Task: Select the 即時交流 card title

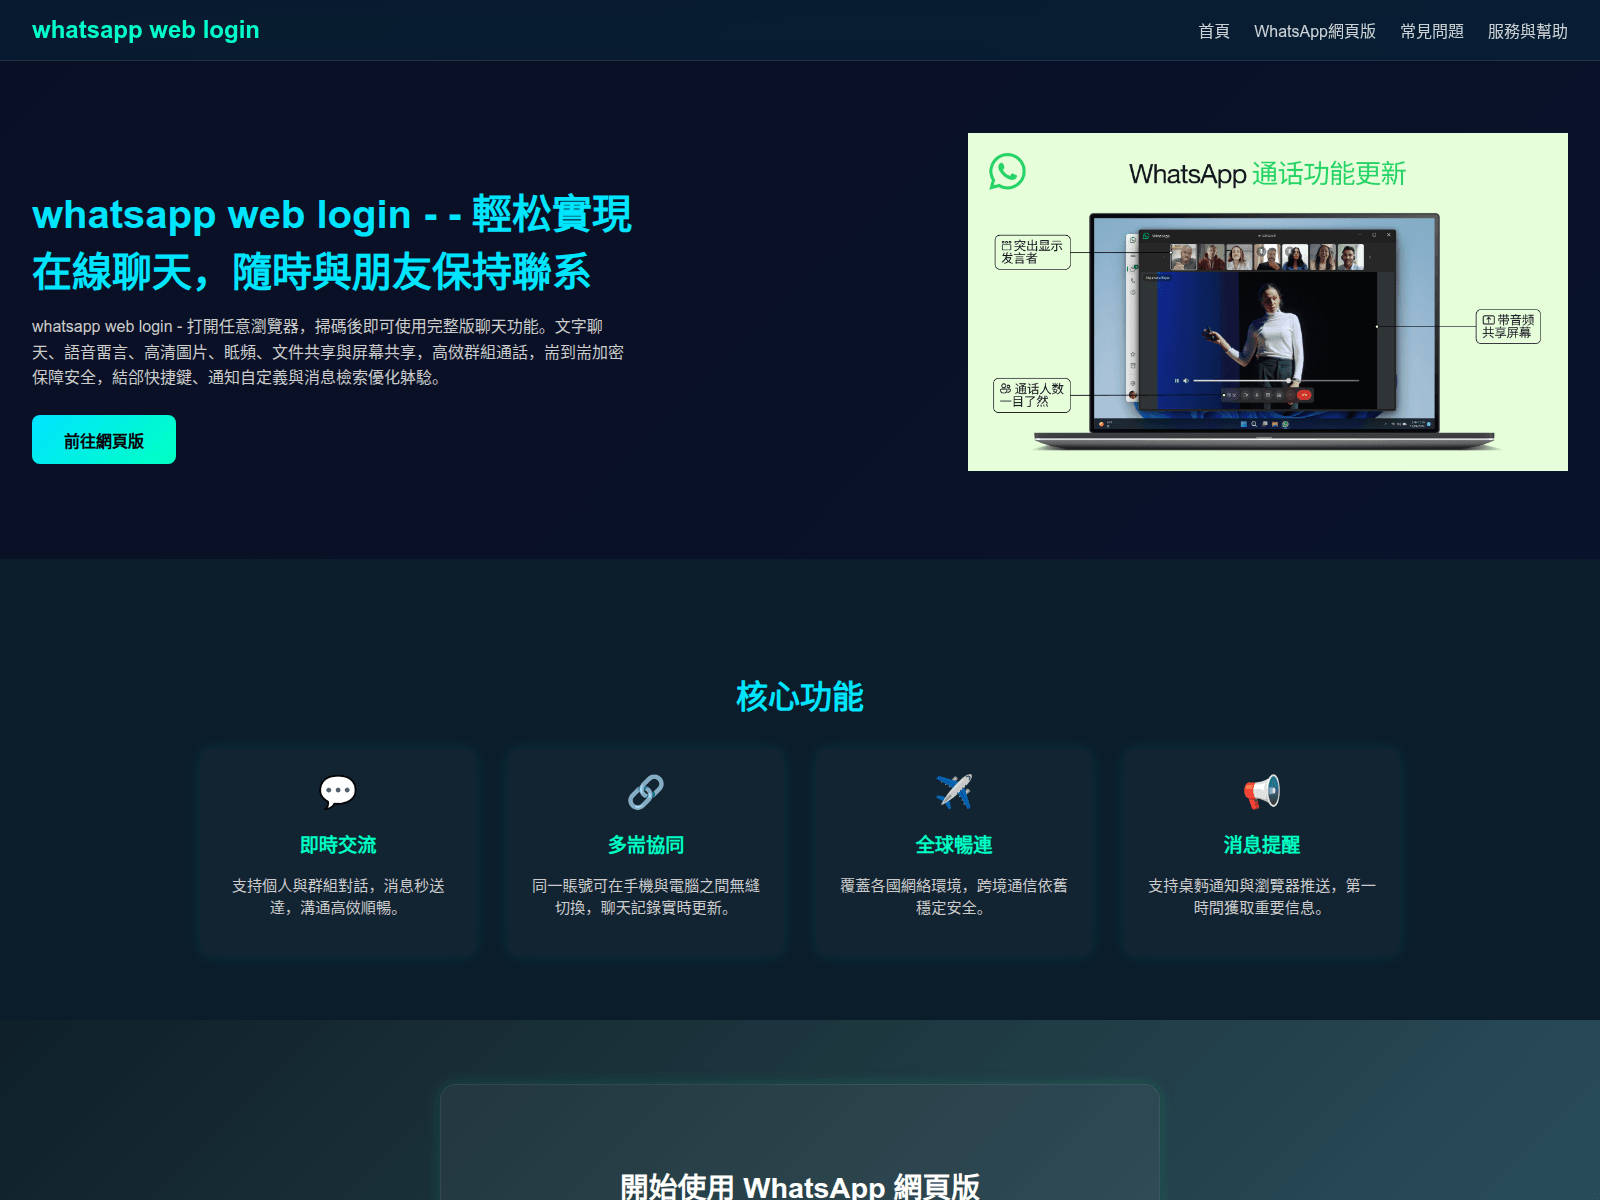Action: coord(338,845)
